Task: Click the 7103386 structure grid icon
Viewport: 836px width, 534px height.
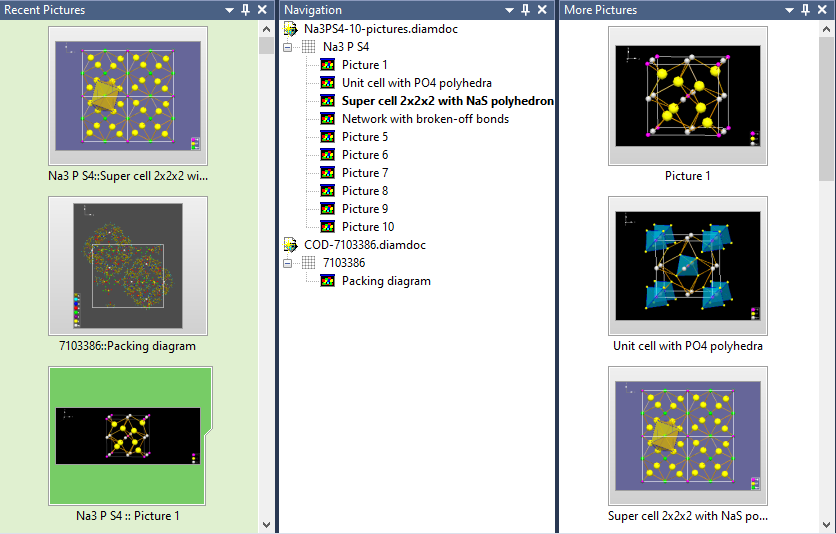Action: tap(309, 263)
